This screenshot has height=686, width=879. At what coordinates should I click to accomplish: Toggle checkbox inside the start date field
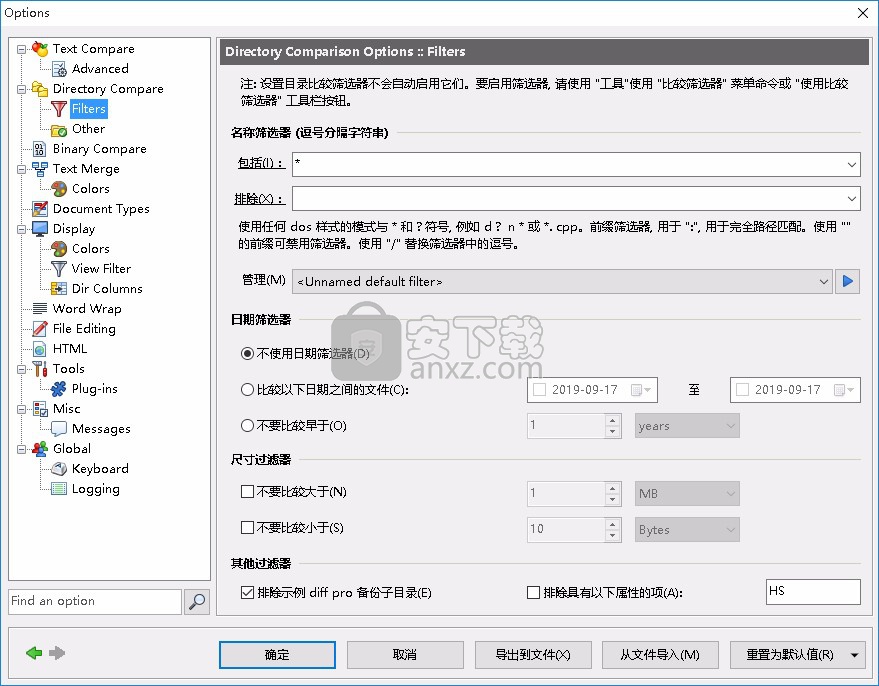[x=539, y=390]
